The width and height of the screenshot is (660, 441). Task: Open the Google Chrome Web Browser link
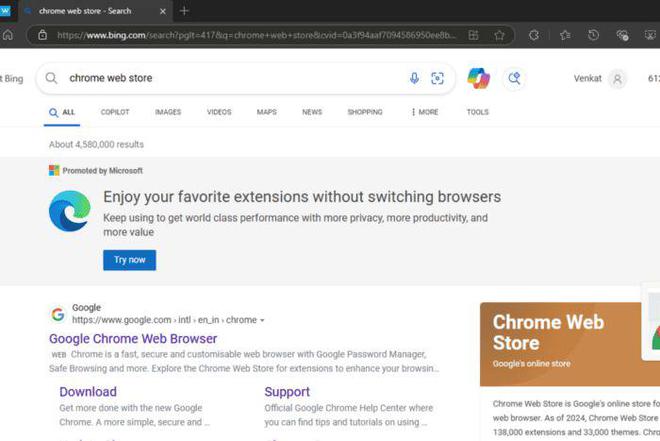pos(133,338)
